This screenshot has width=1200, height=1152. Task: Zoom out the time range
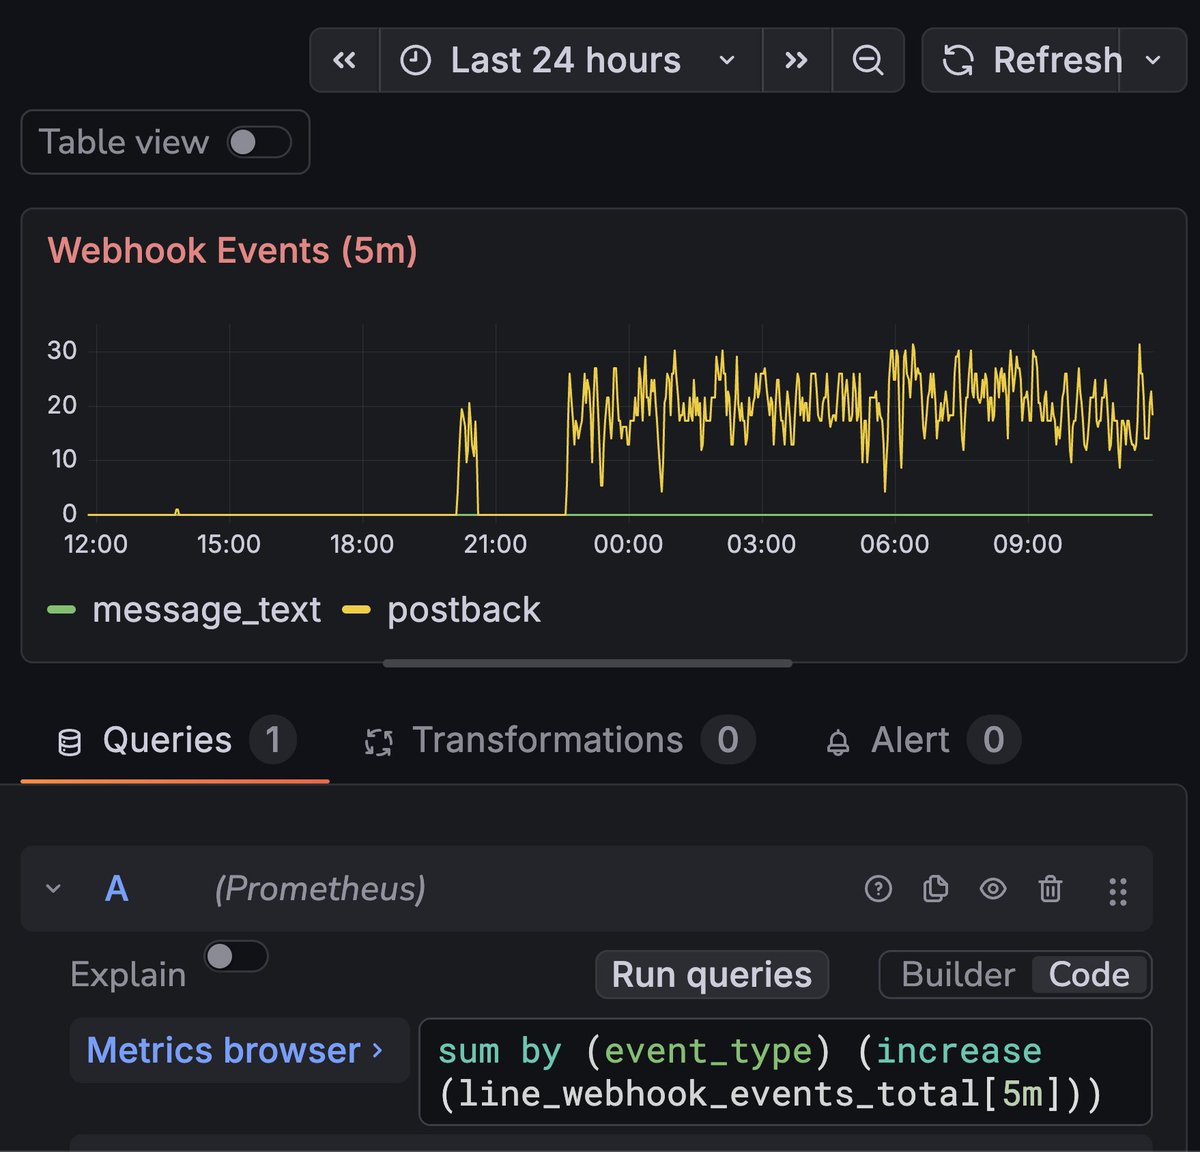pyautogui.click(x=867, y=60)
